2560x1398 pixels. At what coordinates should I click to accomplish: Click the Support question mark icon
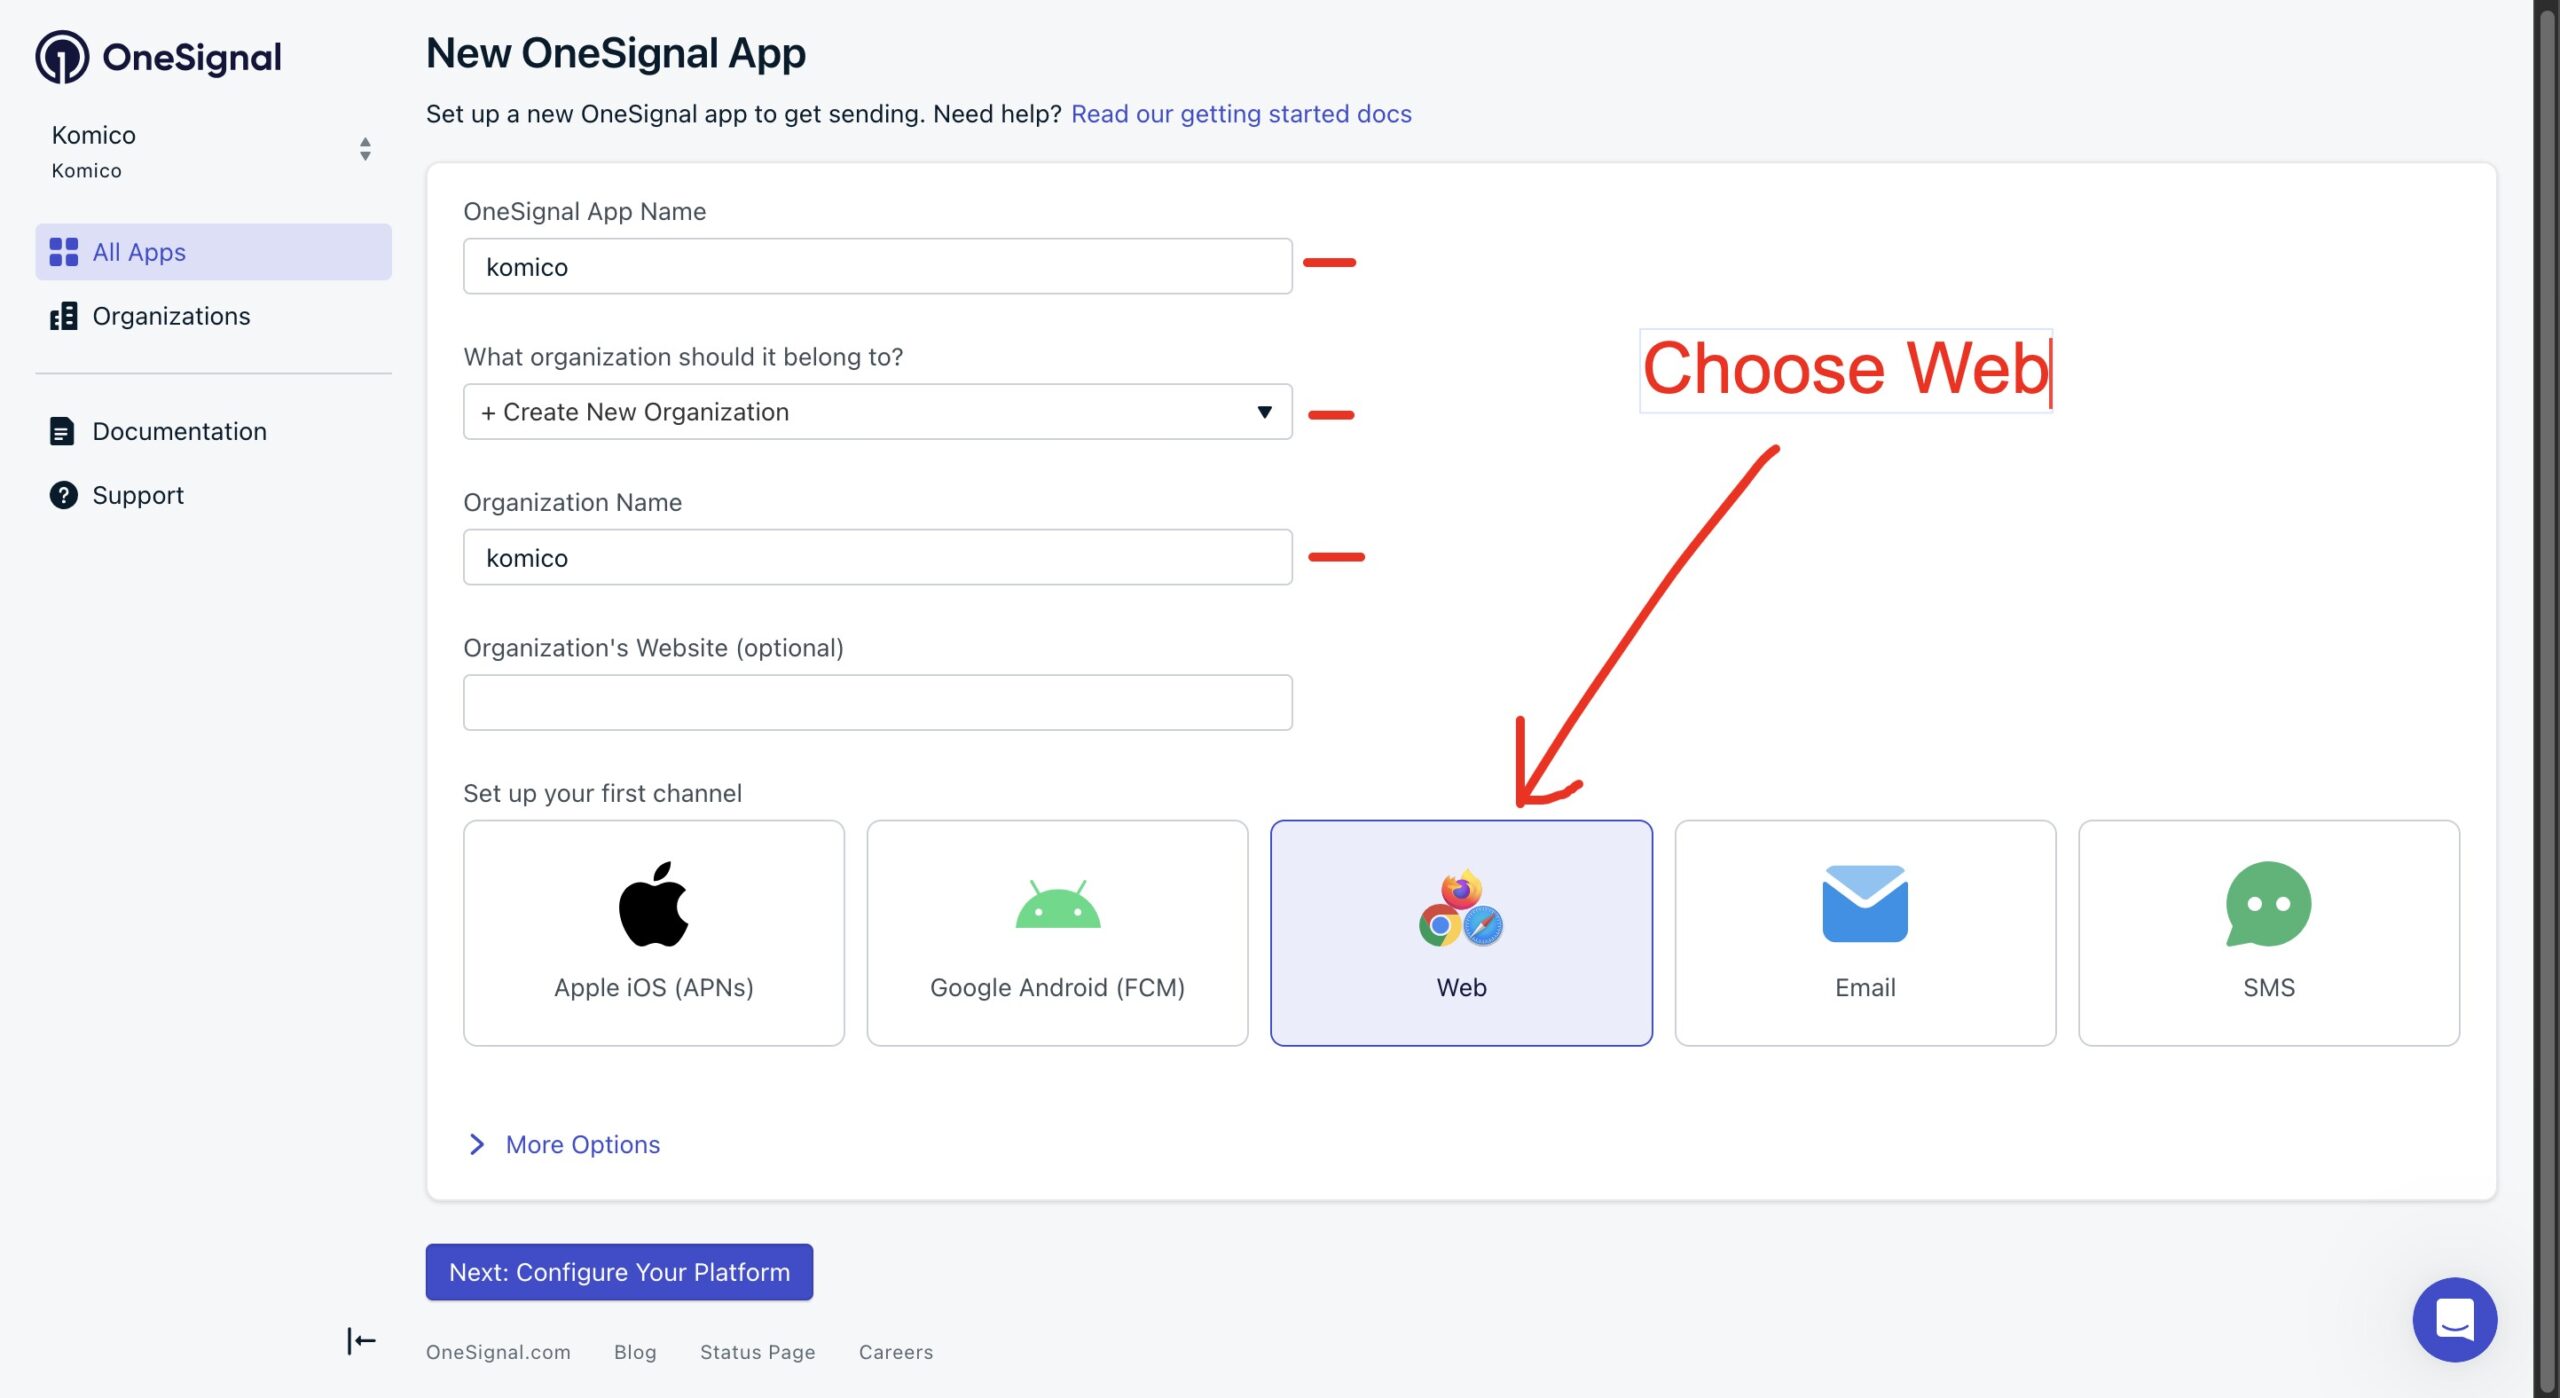62,494
